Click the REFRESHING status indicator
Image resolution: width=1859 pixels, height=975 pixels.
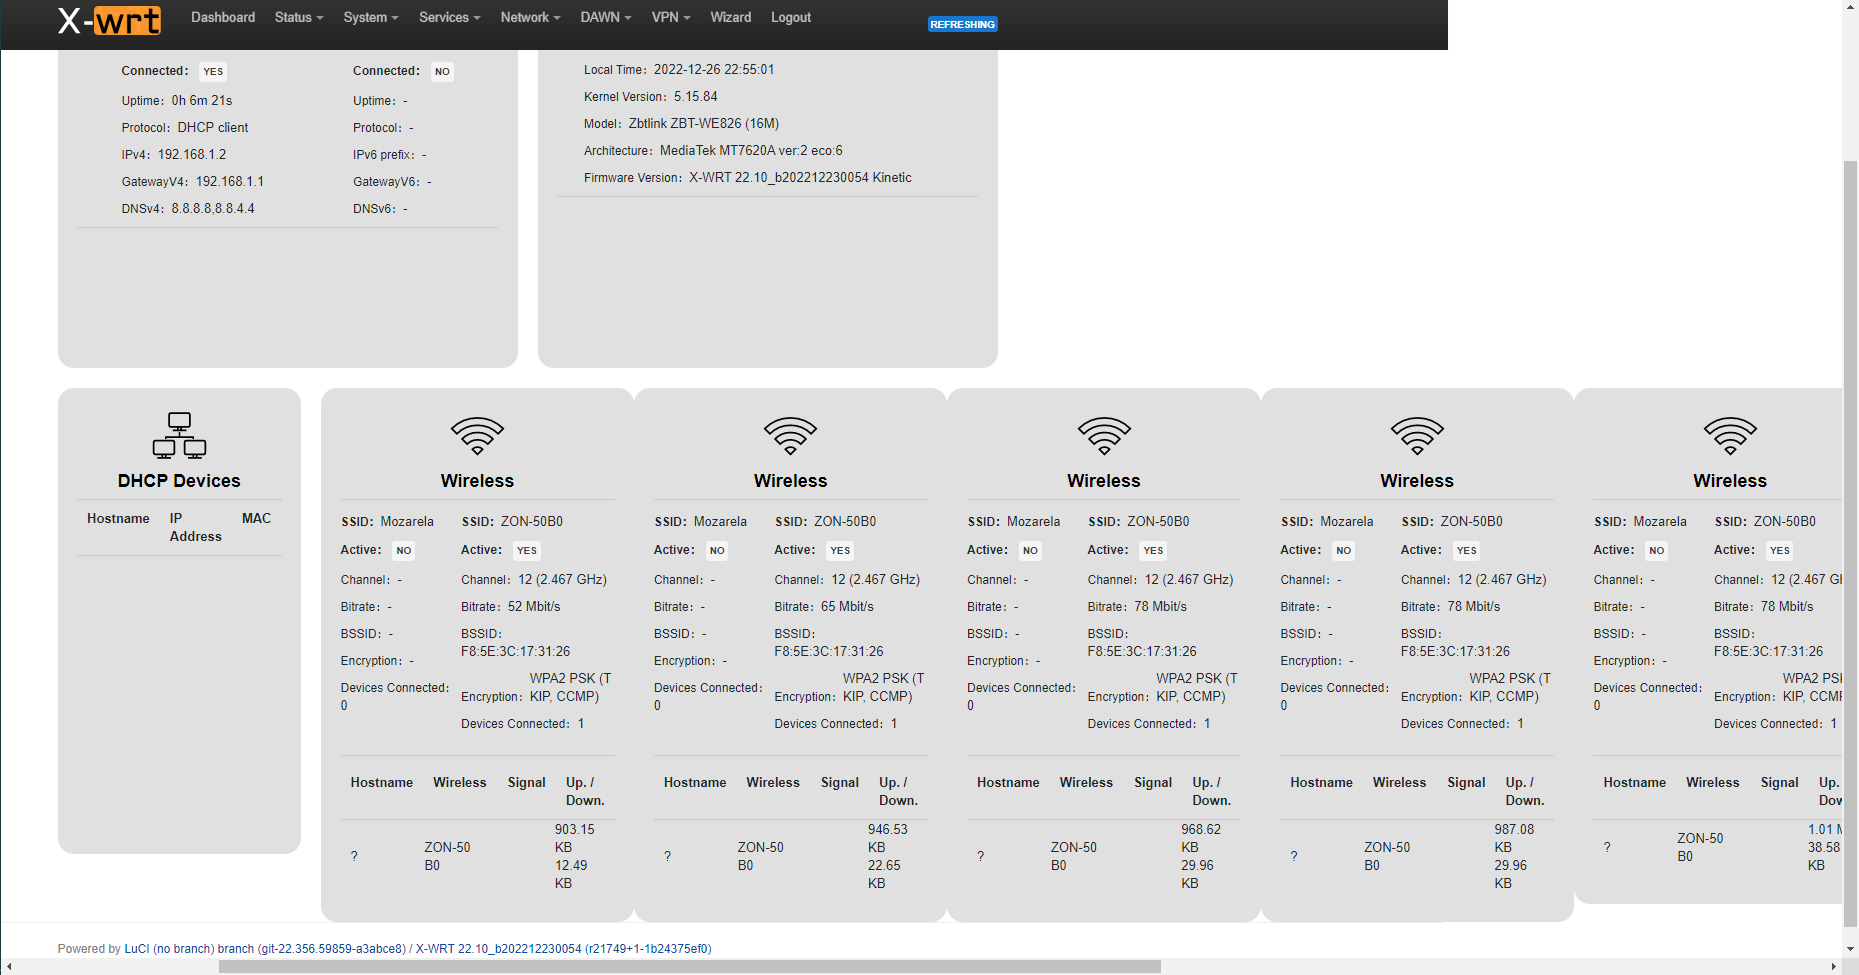point(961,23)
